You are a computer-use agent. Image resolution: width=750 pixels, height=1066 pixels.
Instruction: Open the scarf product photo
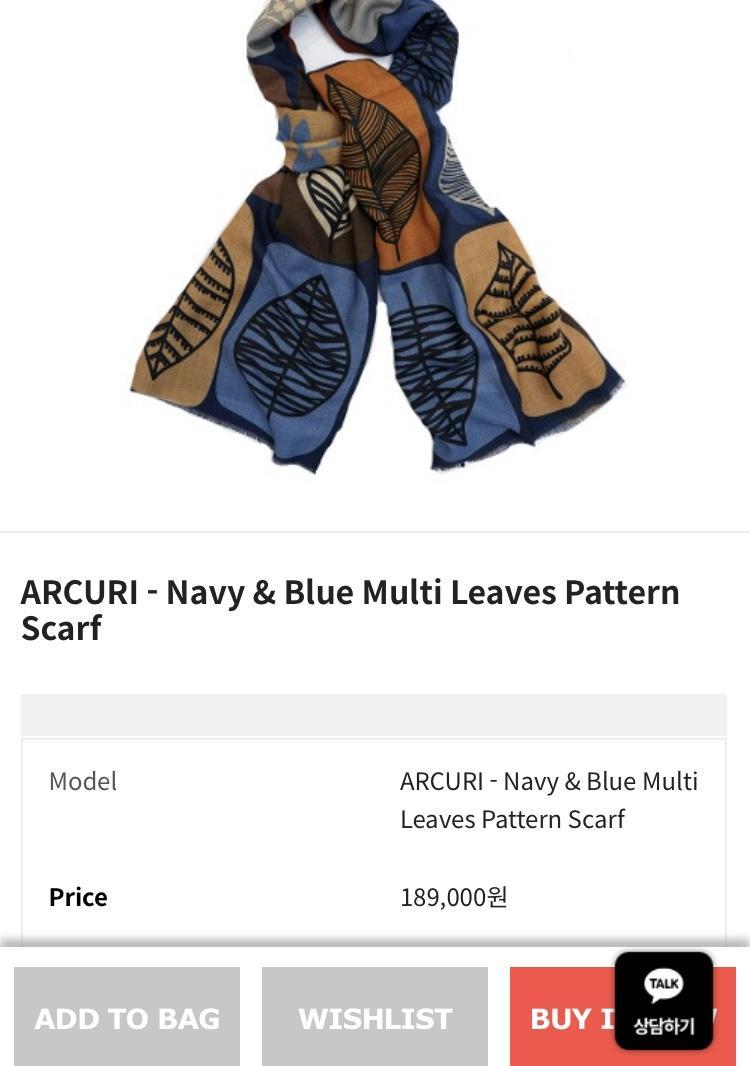[375, 235]
